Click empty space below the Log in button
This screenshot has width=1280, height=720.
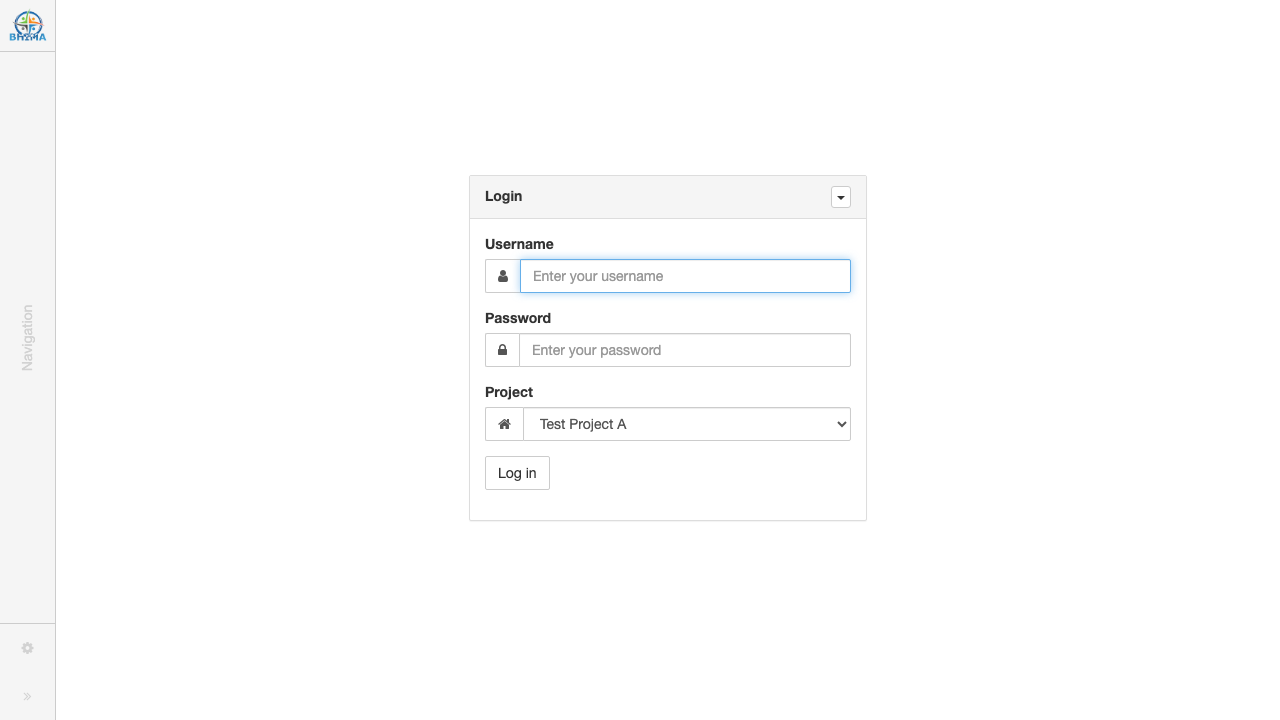[667, 505]
